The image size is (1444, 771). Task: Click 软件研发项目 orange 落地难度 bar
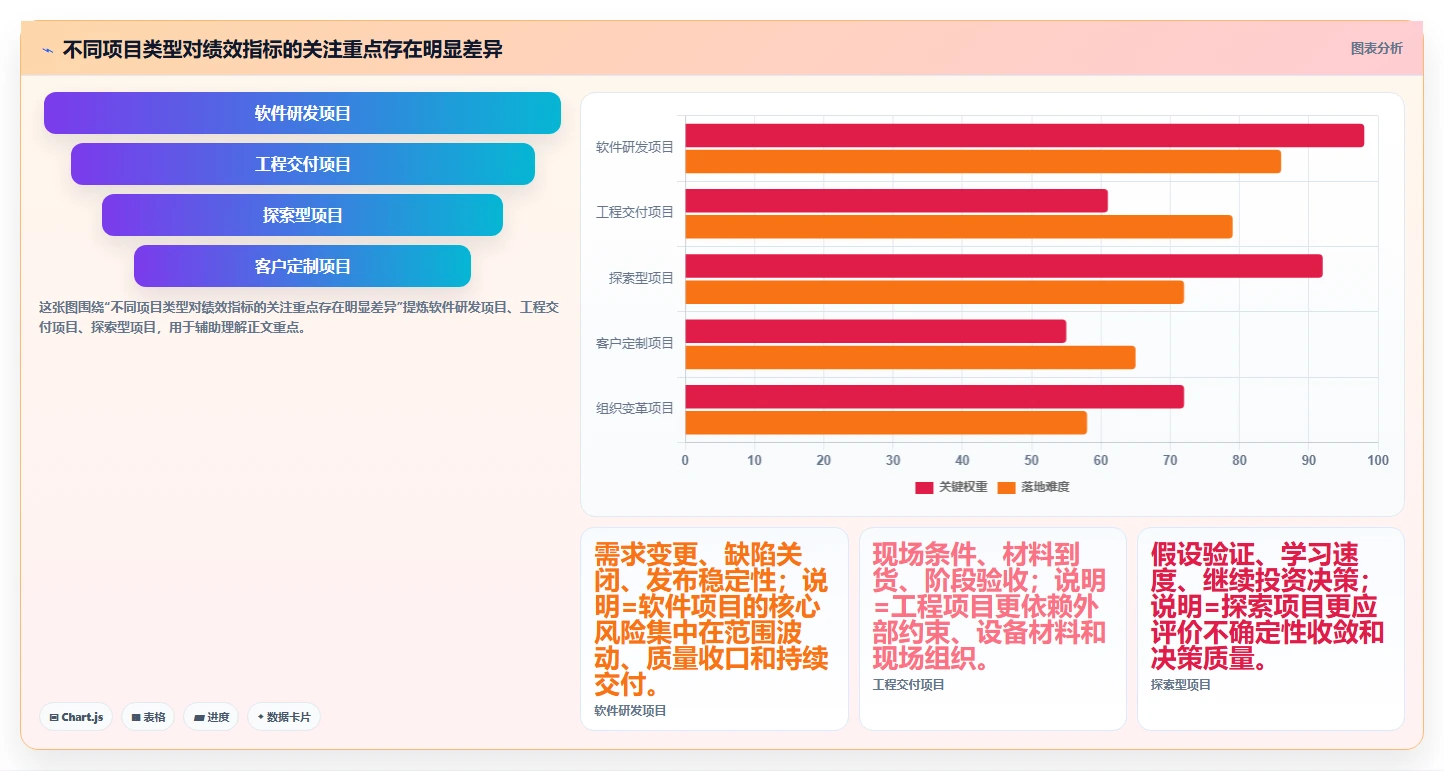983,161
